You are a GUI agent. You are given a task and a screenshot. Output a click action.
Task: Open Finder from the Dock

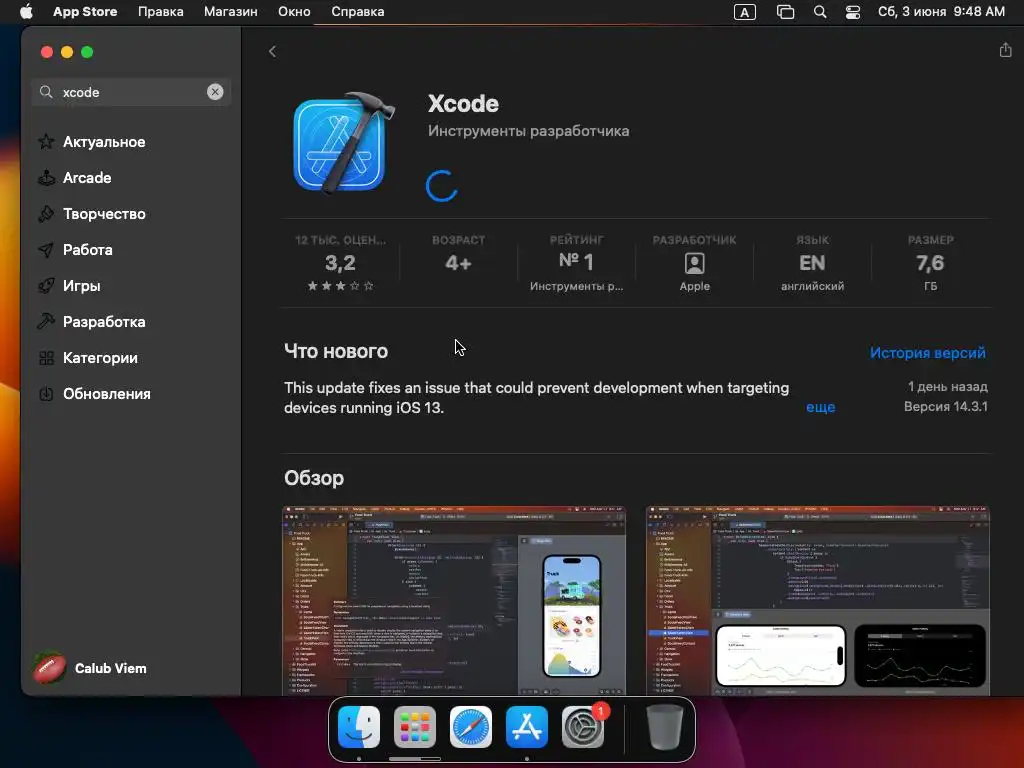359,727
